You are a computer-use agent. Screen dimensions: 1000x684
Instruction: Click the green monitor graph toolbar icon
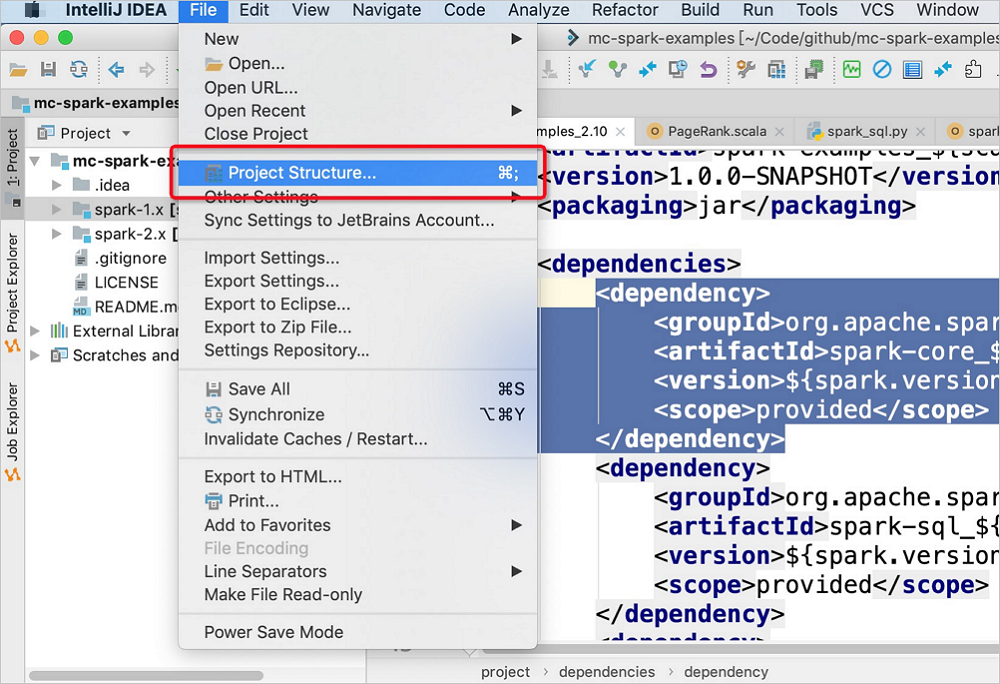(851, 69)
